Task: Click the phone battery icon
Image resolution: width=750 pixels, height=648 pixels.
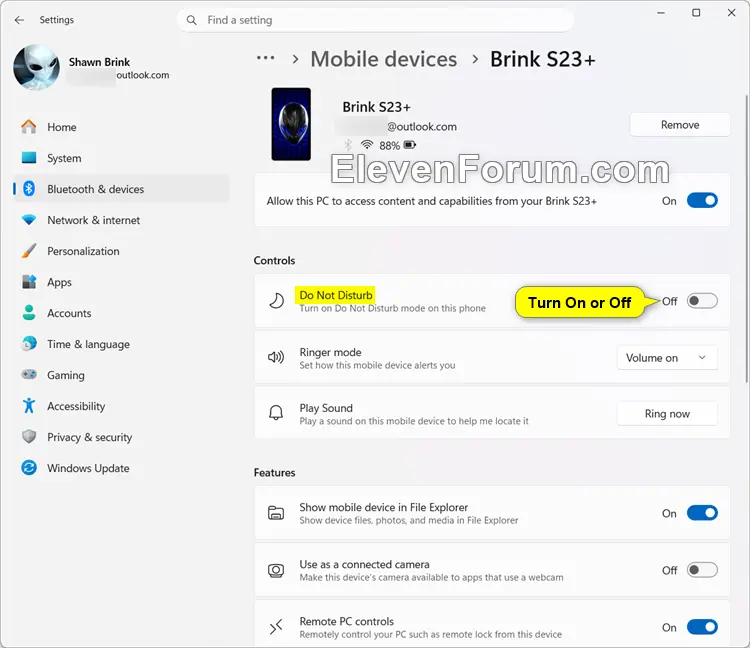Action: (x=410, y=145)
